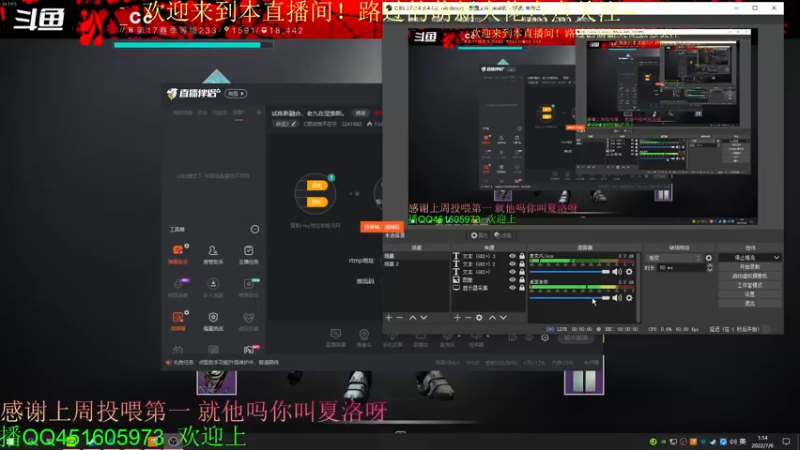The height and width of the screenshot is (450, 800).
Task: Open source properties gear in 来源 toolbar
Action: 479,317
